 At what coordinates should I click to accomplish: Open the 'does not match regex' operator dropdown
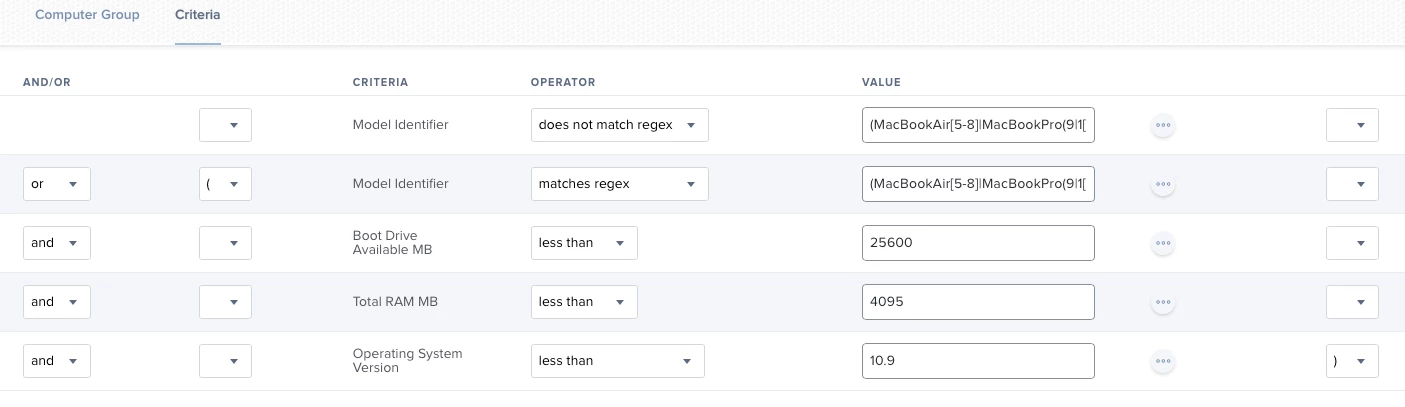click(619, 125)
